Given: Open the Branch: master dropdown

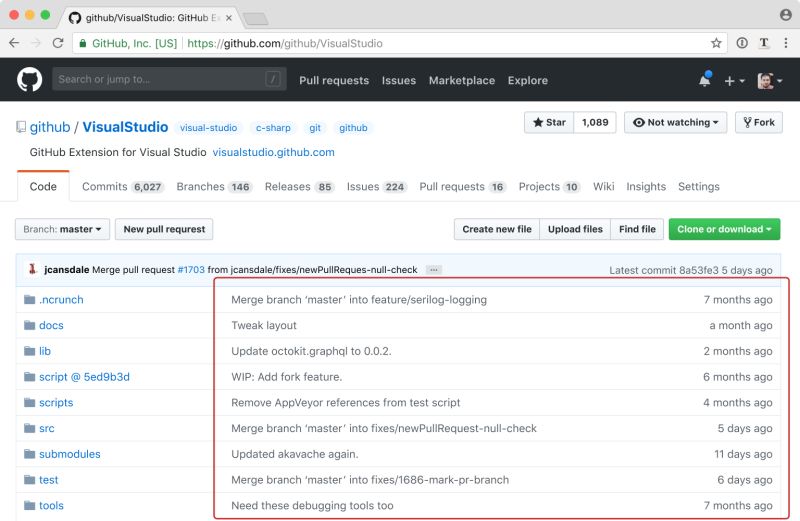Looking at the screenshot, I should [62, 229].
